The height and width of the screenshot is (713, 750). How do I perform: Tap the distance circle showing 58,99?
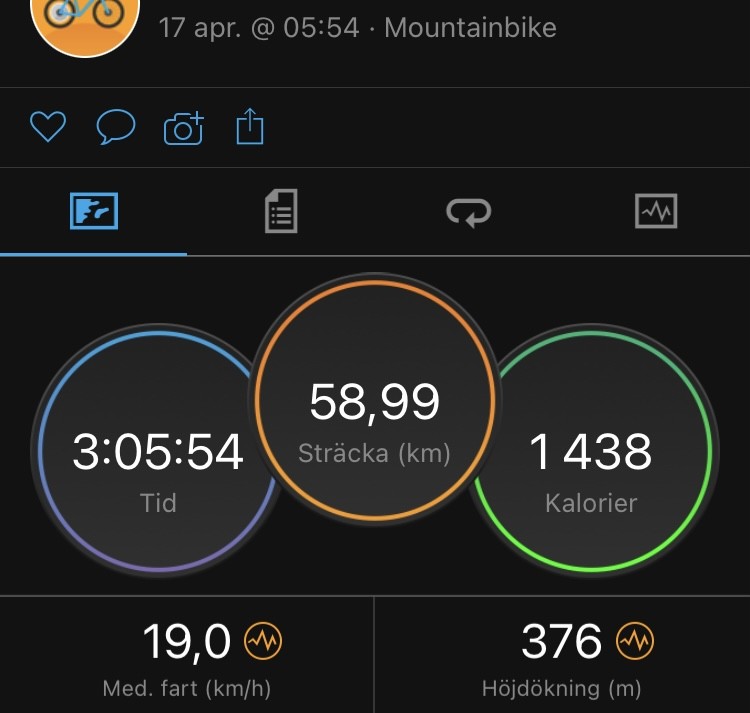coord(375,400)
